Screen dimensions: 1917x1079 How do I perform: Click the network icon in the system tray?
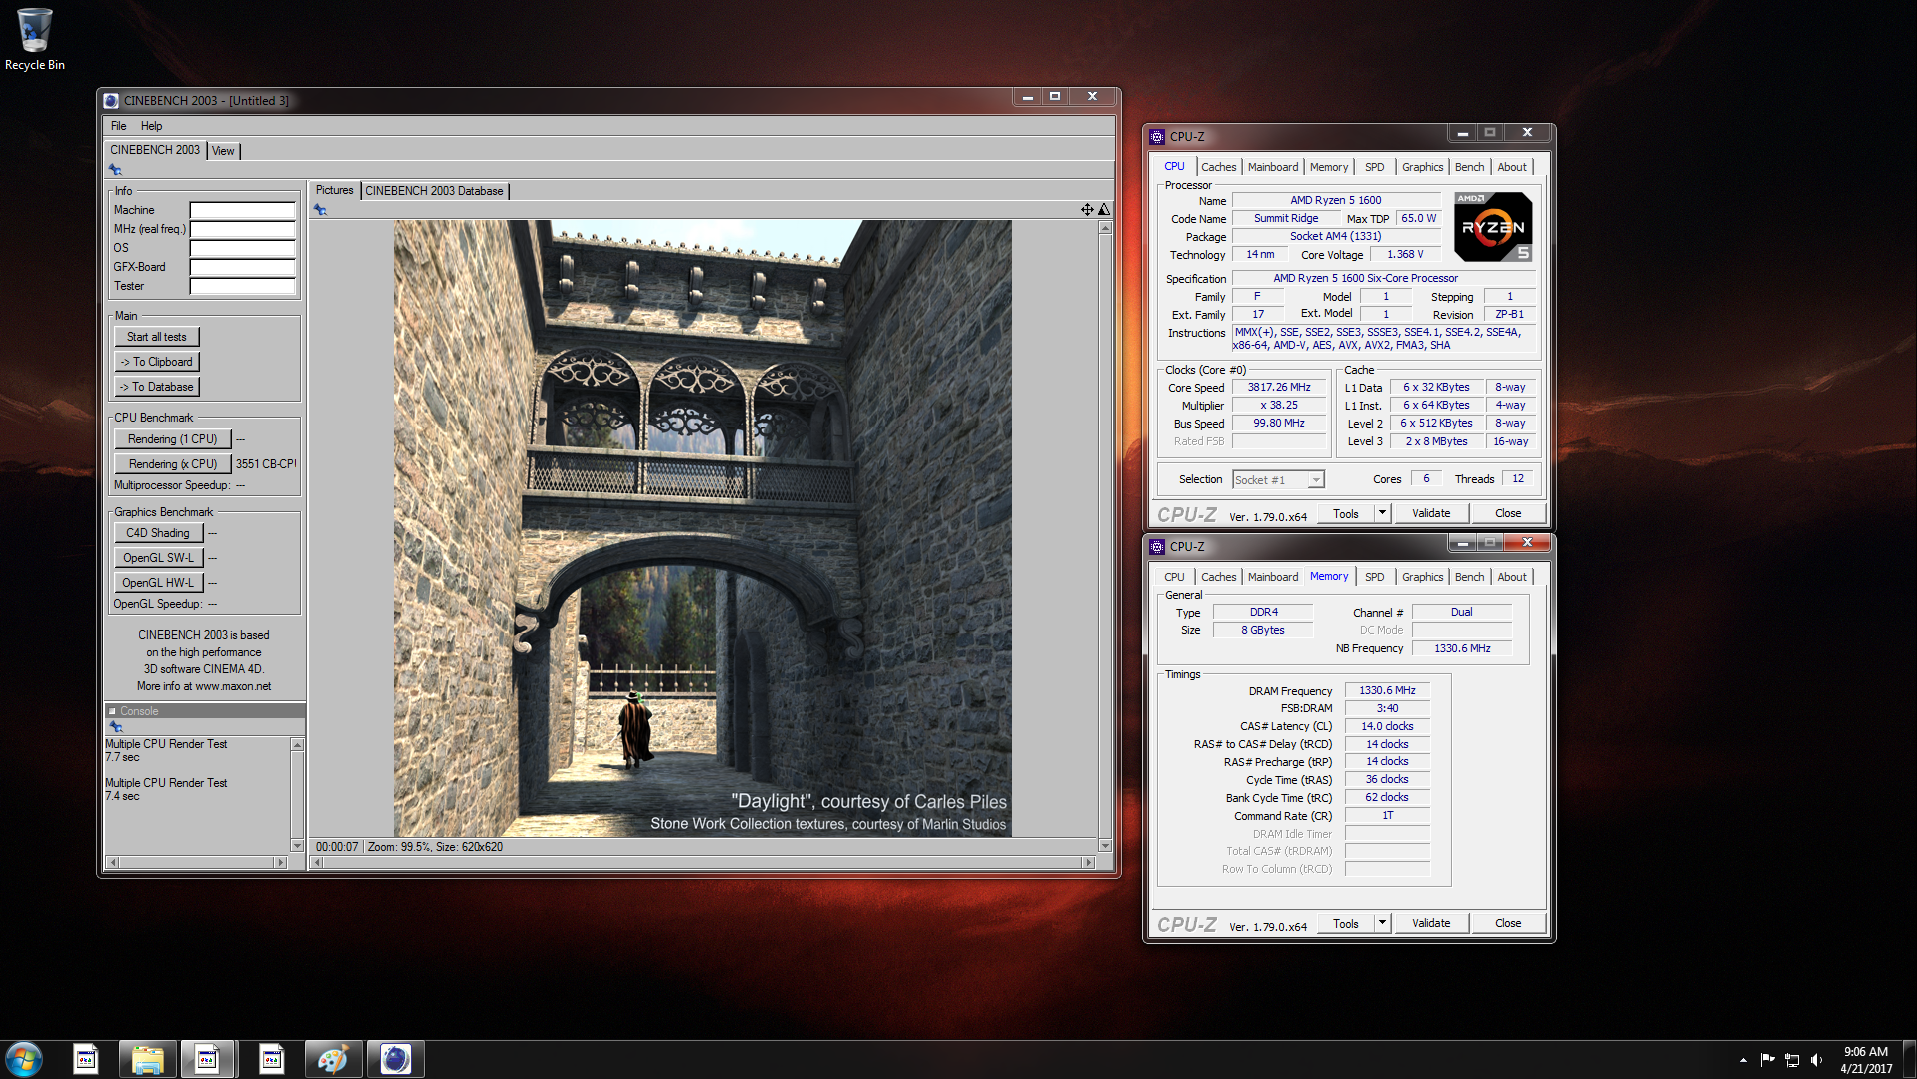point(1791,1060)
